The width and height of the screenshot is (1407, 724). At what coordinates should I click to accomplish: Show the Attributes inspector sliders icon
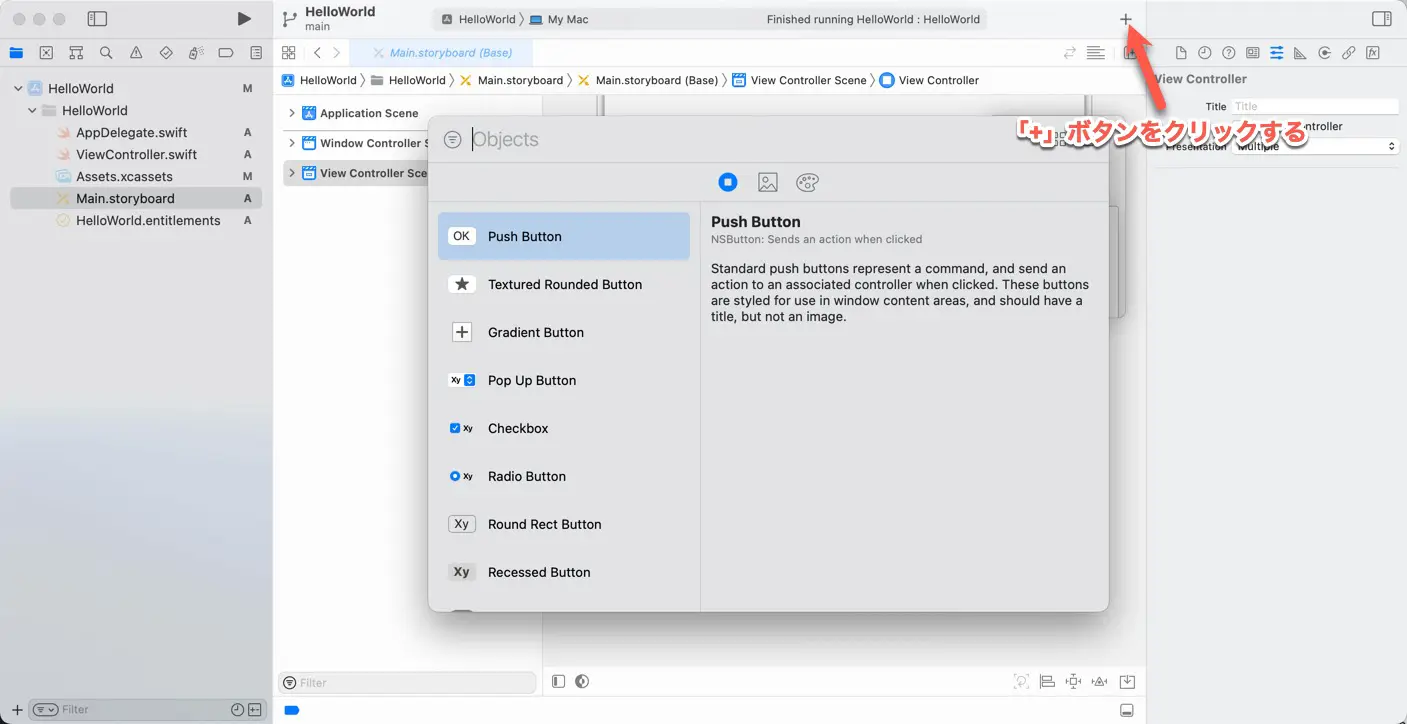(1277, 53)
